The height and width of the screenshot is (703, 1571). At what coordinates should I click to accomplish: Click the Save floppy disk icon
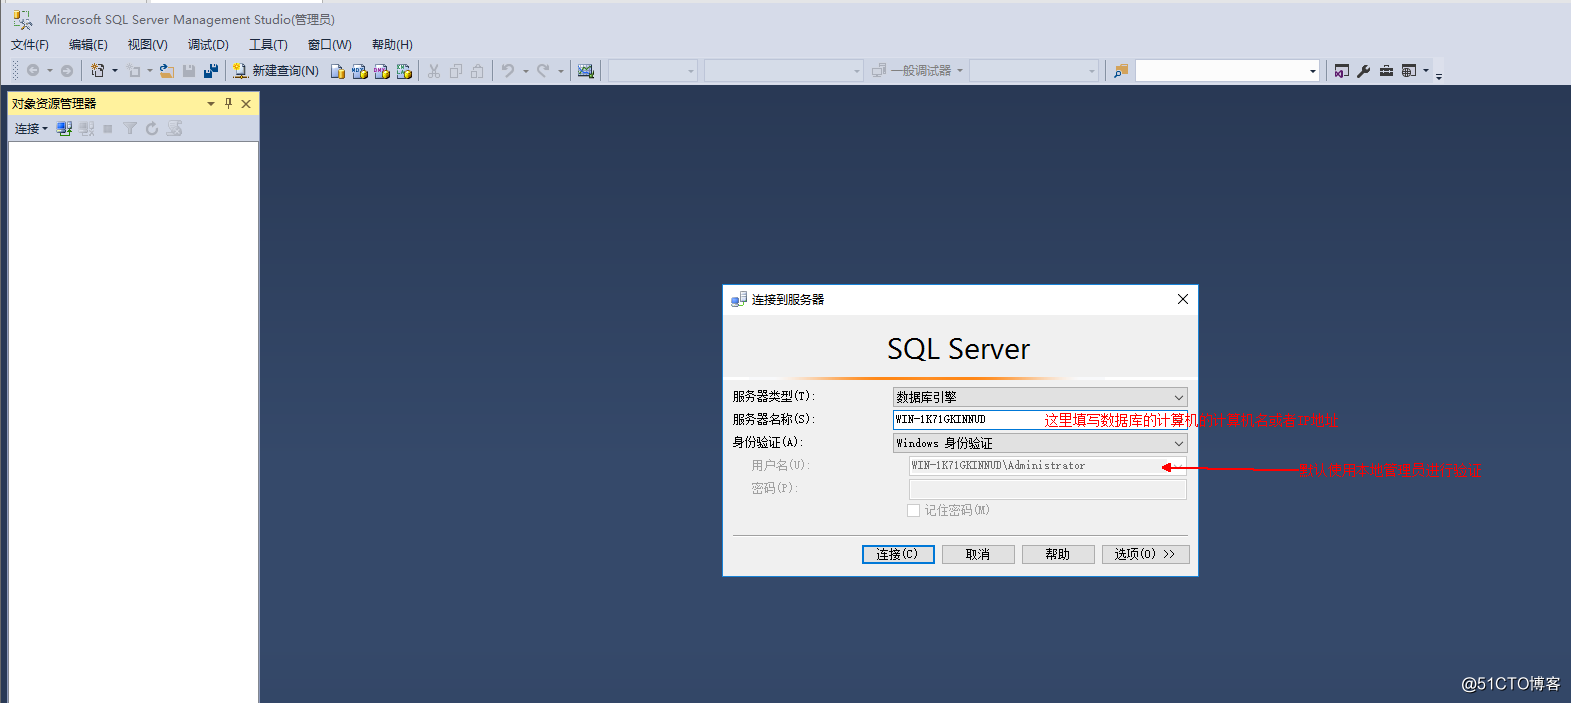[x=189, y=71]
